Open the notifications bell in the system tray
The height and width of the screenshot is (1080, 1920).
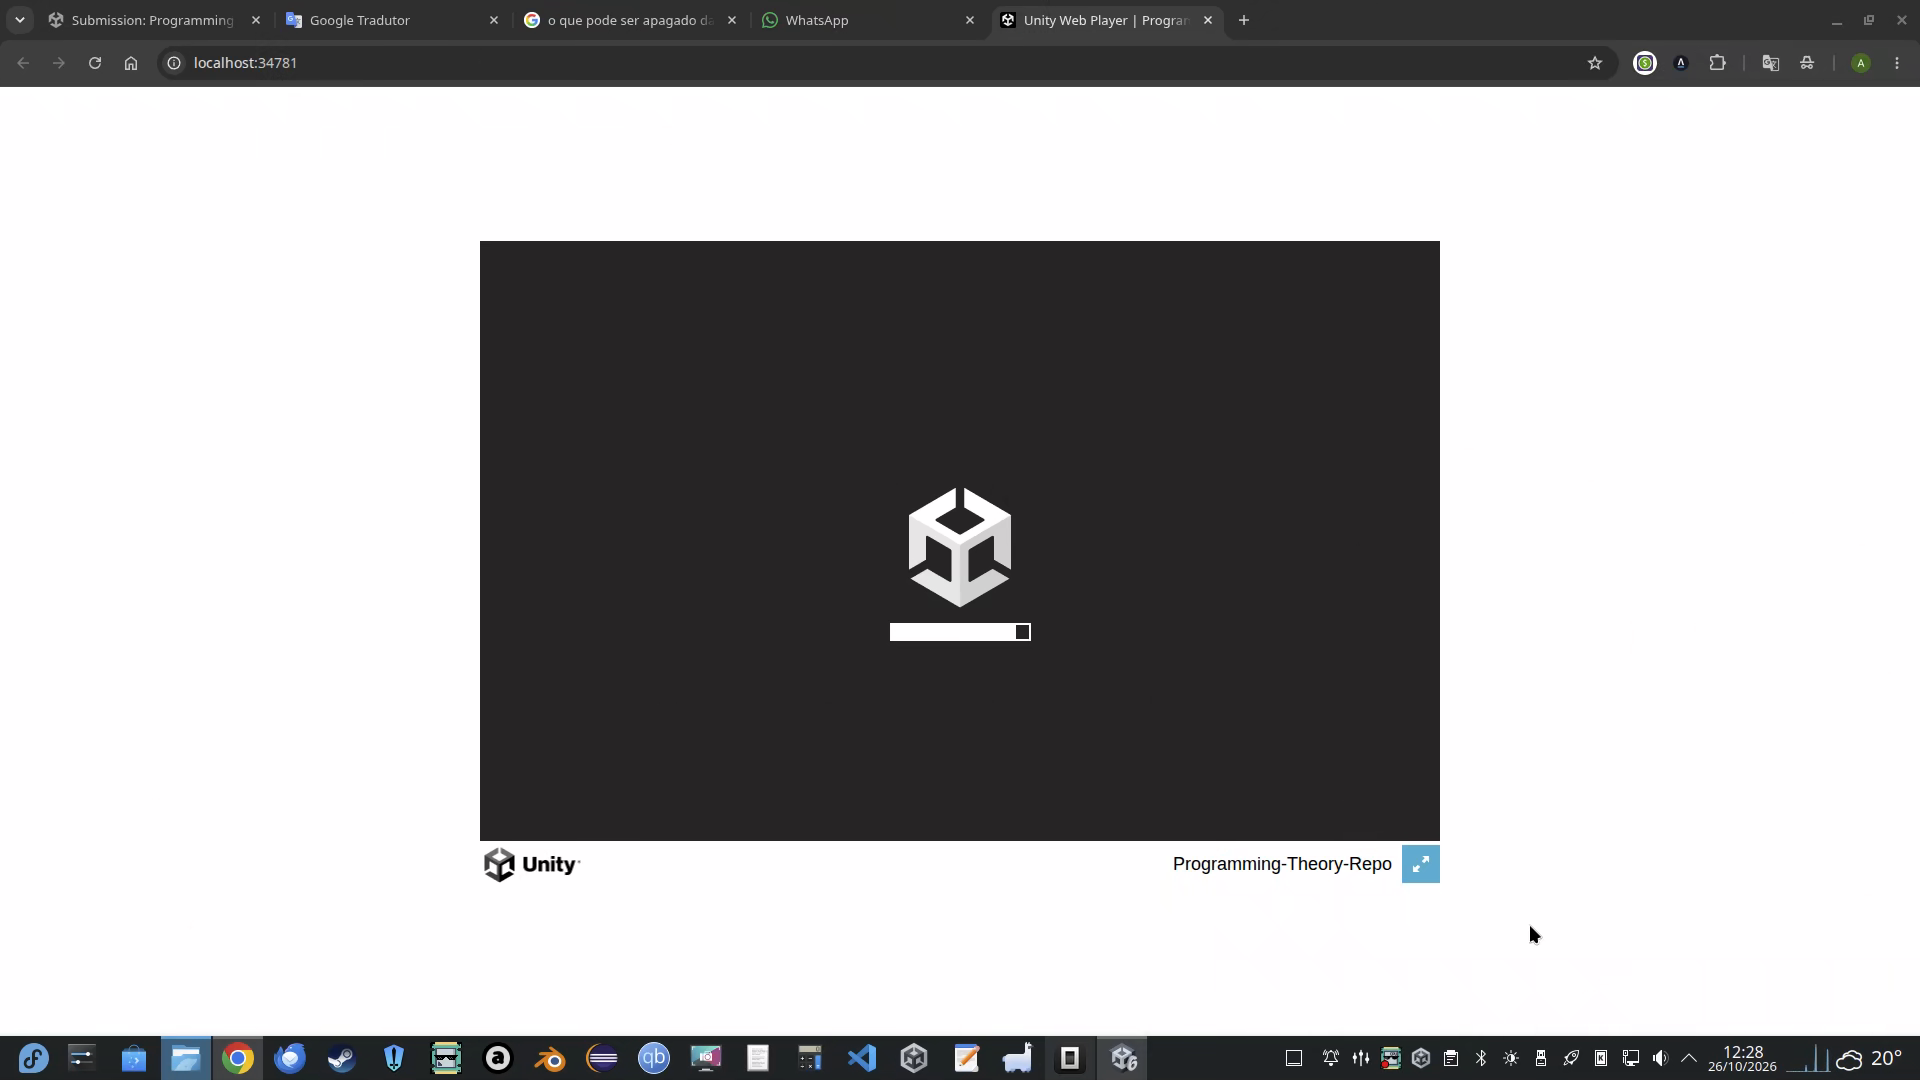1331,1058
